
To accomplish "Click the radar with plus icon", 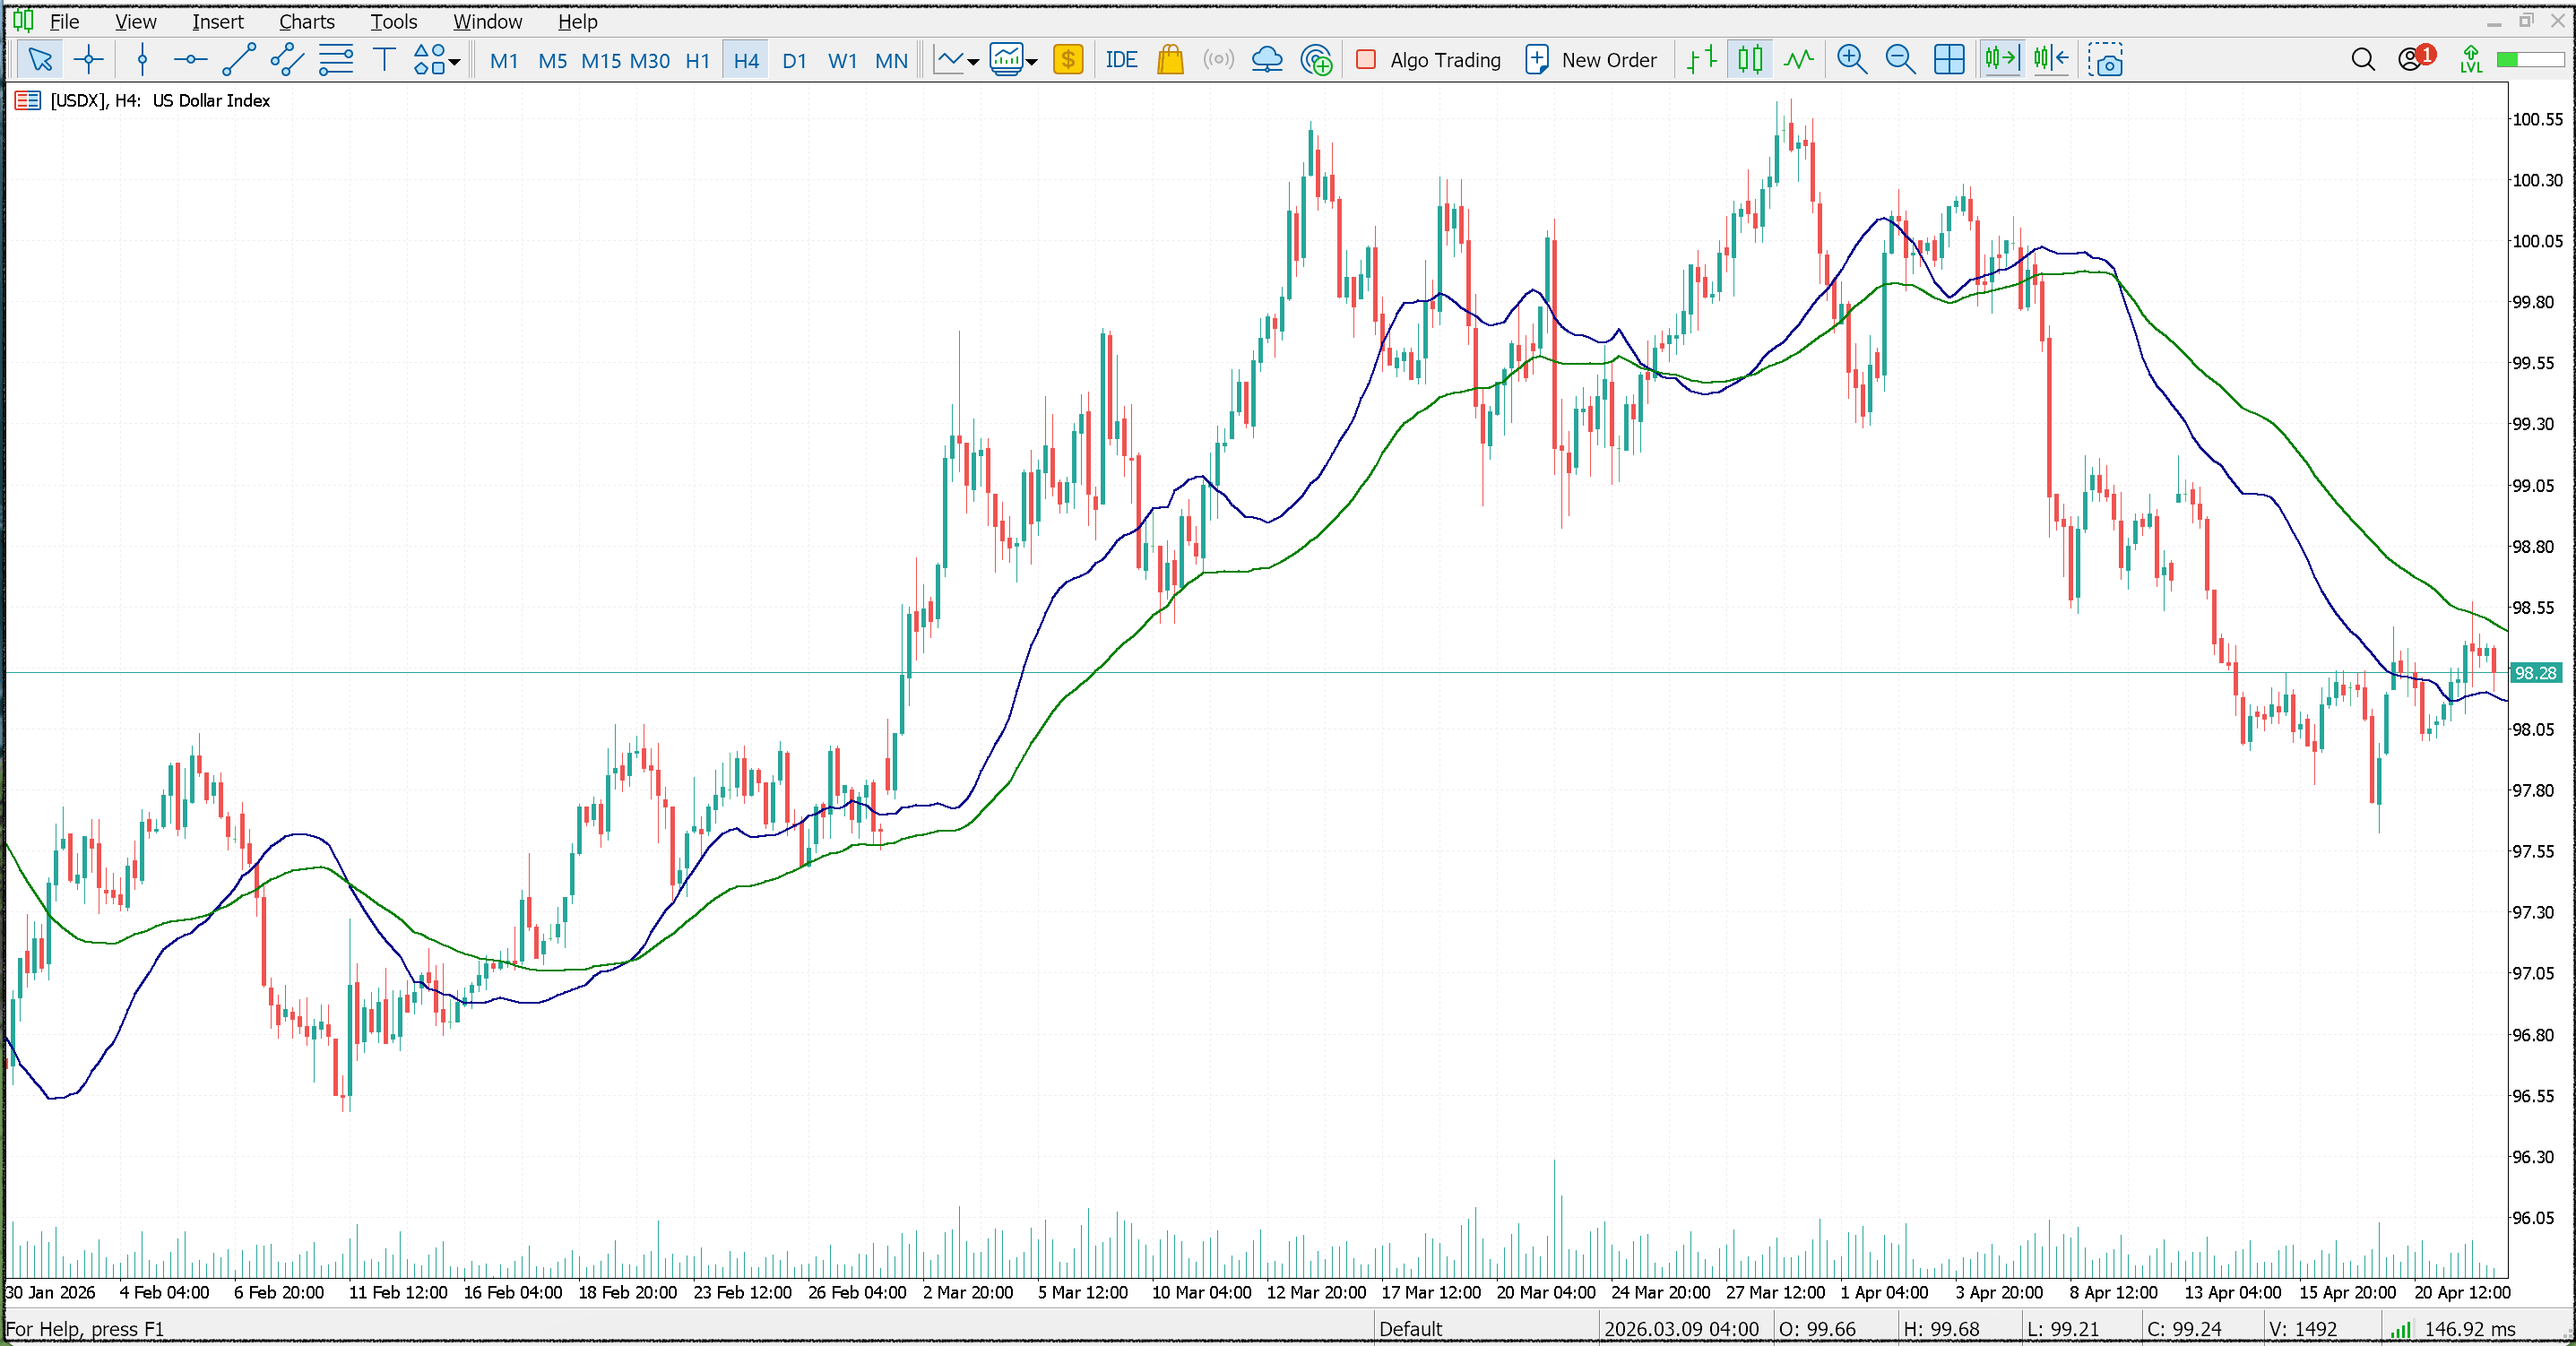I will point(1316,60).
